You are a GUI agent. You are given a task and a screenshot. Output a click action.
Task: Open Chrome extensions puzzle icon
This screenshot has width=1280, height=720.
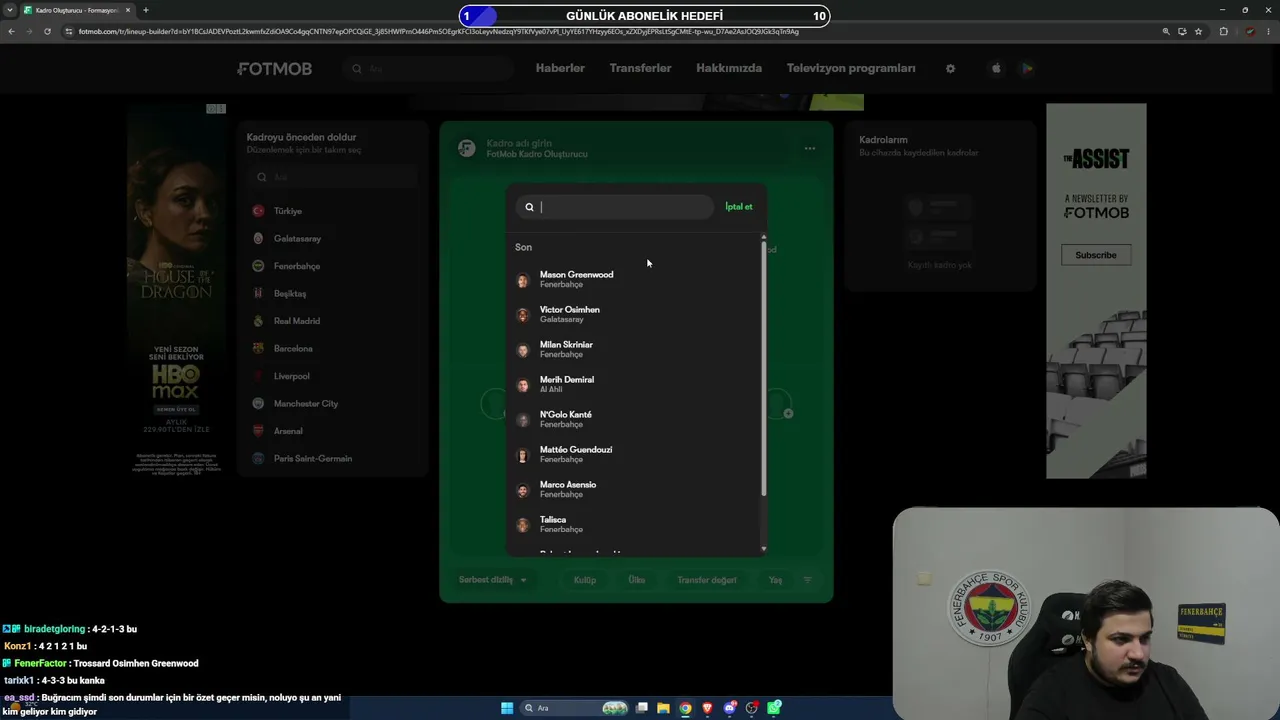click(x=1223, y=31)
